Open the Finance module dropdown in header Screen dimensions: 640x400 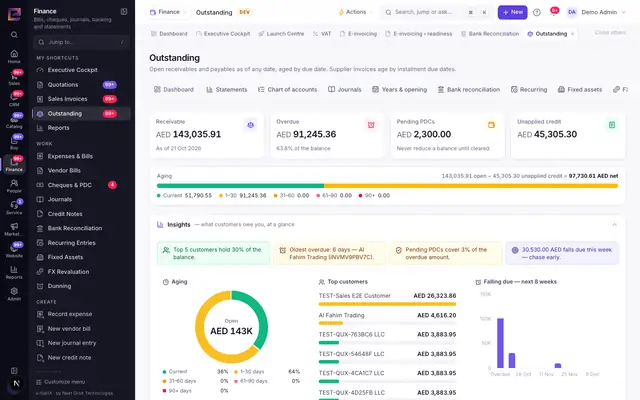tap(167, 12)
